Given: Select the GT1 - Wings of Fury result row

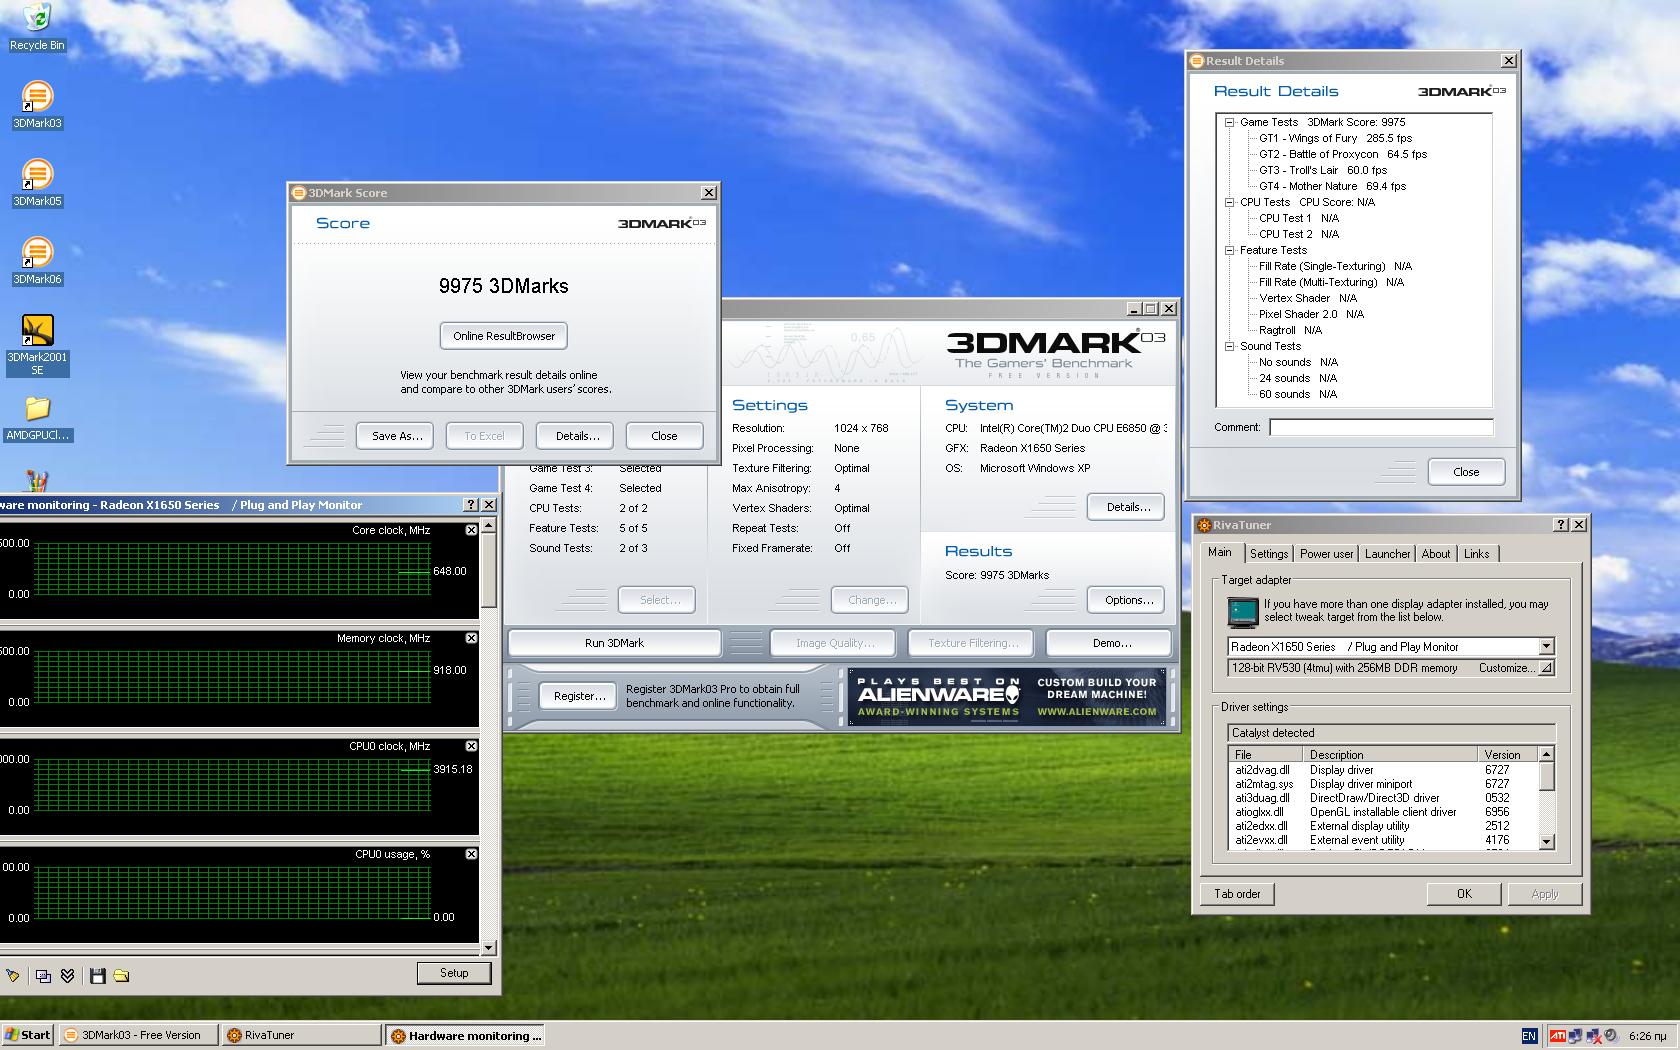Looking at the screenshot, I should (x=1335, y=138).
